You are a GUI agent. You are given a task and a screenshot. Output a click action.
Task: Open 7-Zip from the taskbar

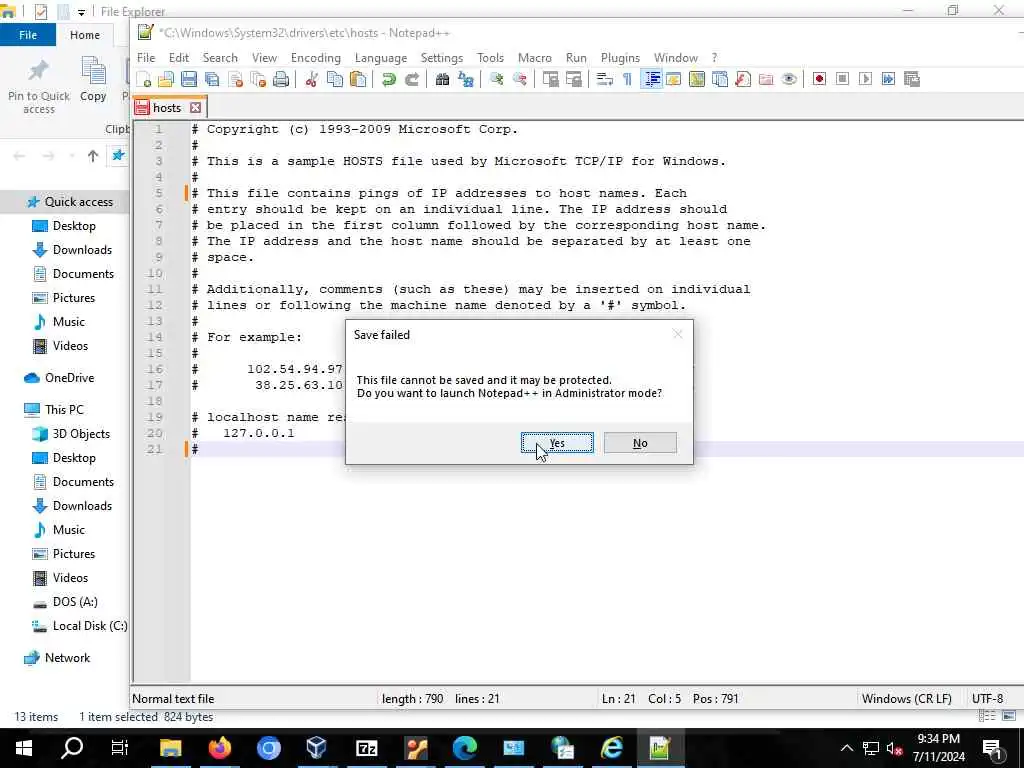click(367, 748)
